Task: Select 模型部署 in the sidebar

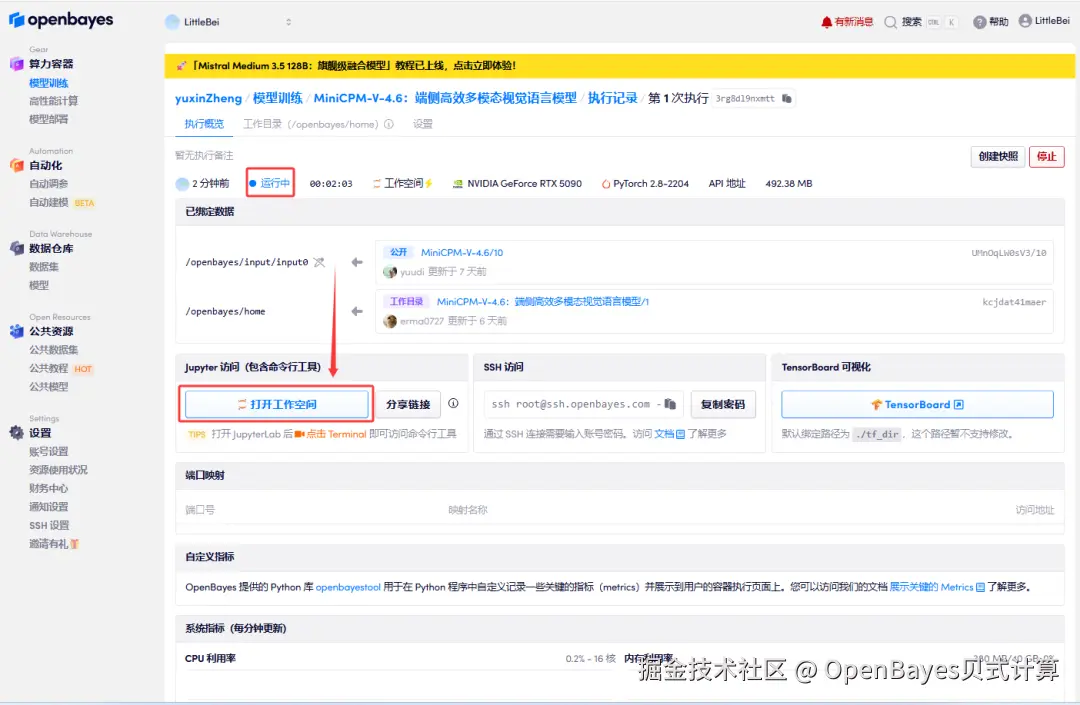Action: 48,119
